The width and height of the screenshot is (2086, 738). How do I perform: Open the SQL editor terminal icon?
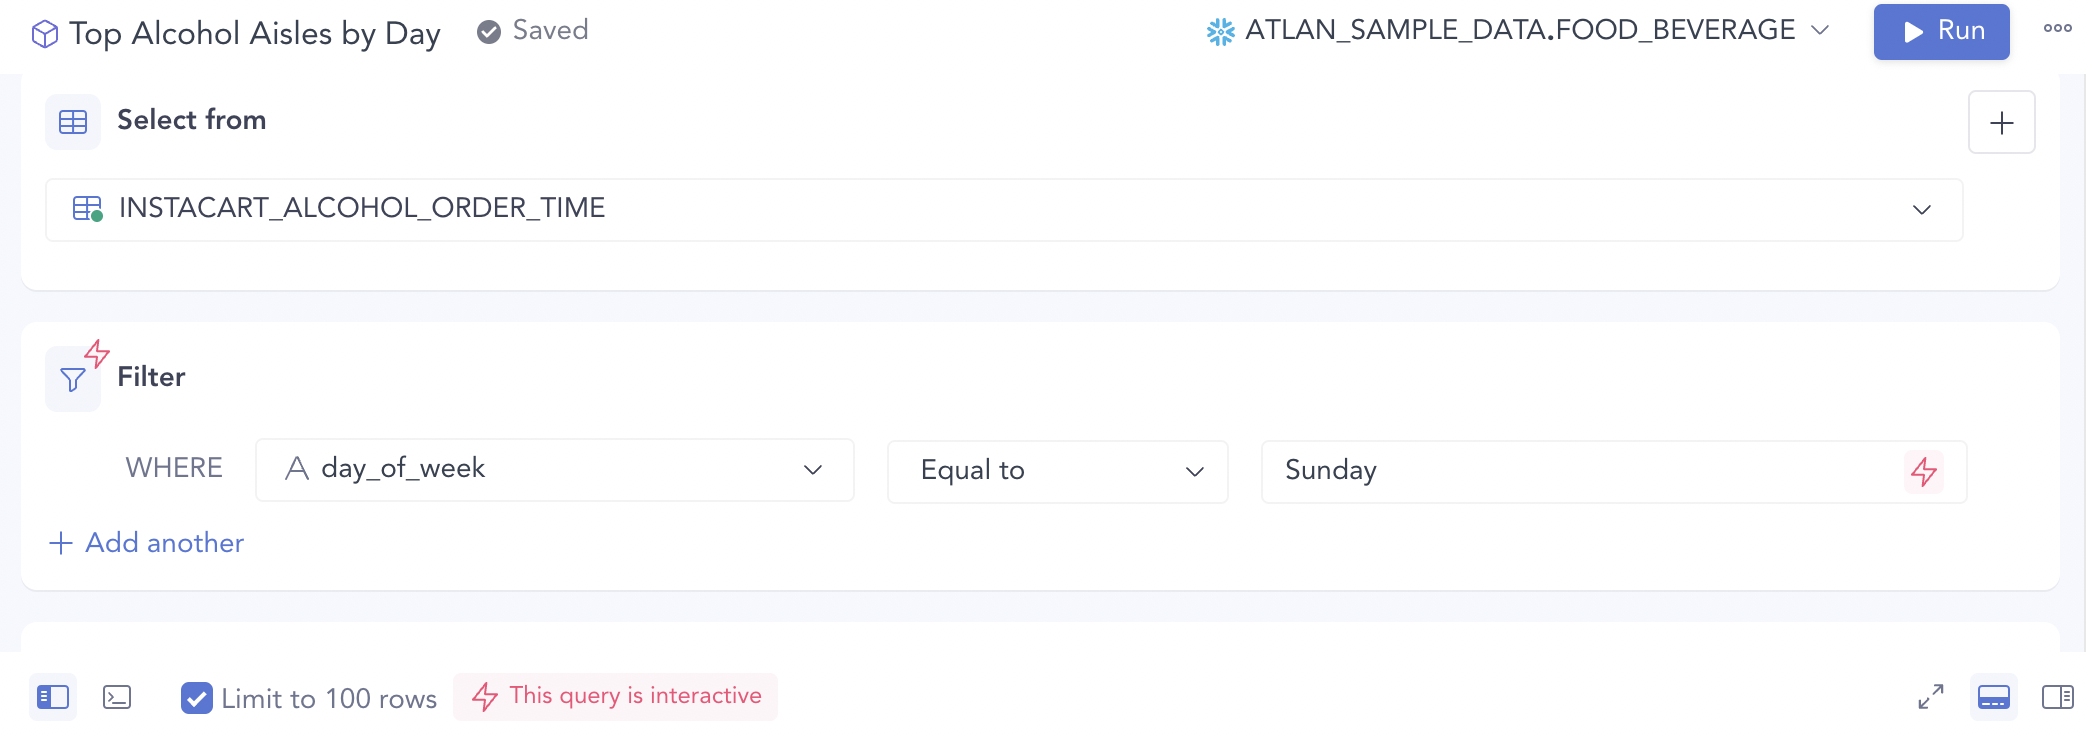tap(117, 697)
